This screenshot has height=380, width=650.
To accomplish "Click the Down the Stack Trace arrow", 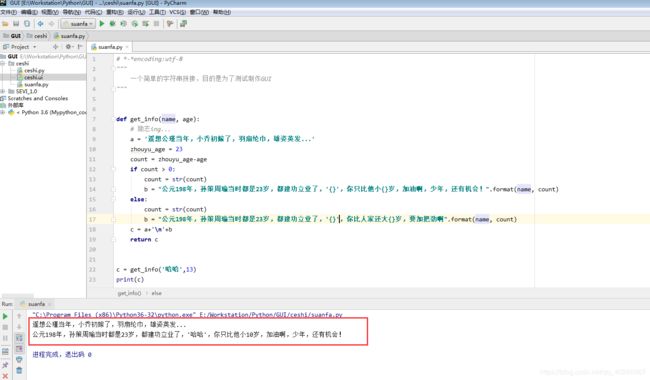I will 19,327.
